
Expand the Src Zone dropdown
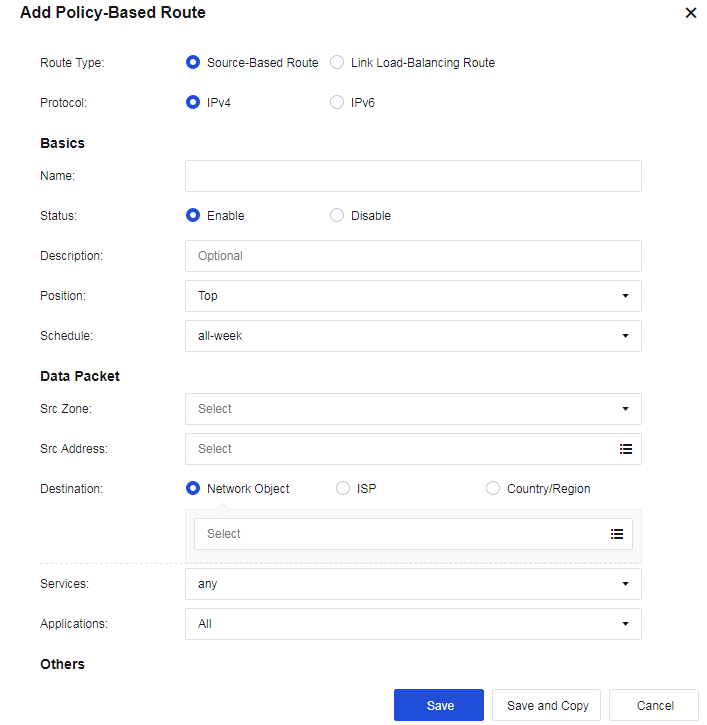pyautogui.click(x=413, y=409)
